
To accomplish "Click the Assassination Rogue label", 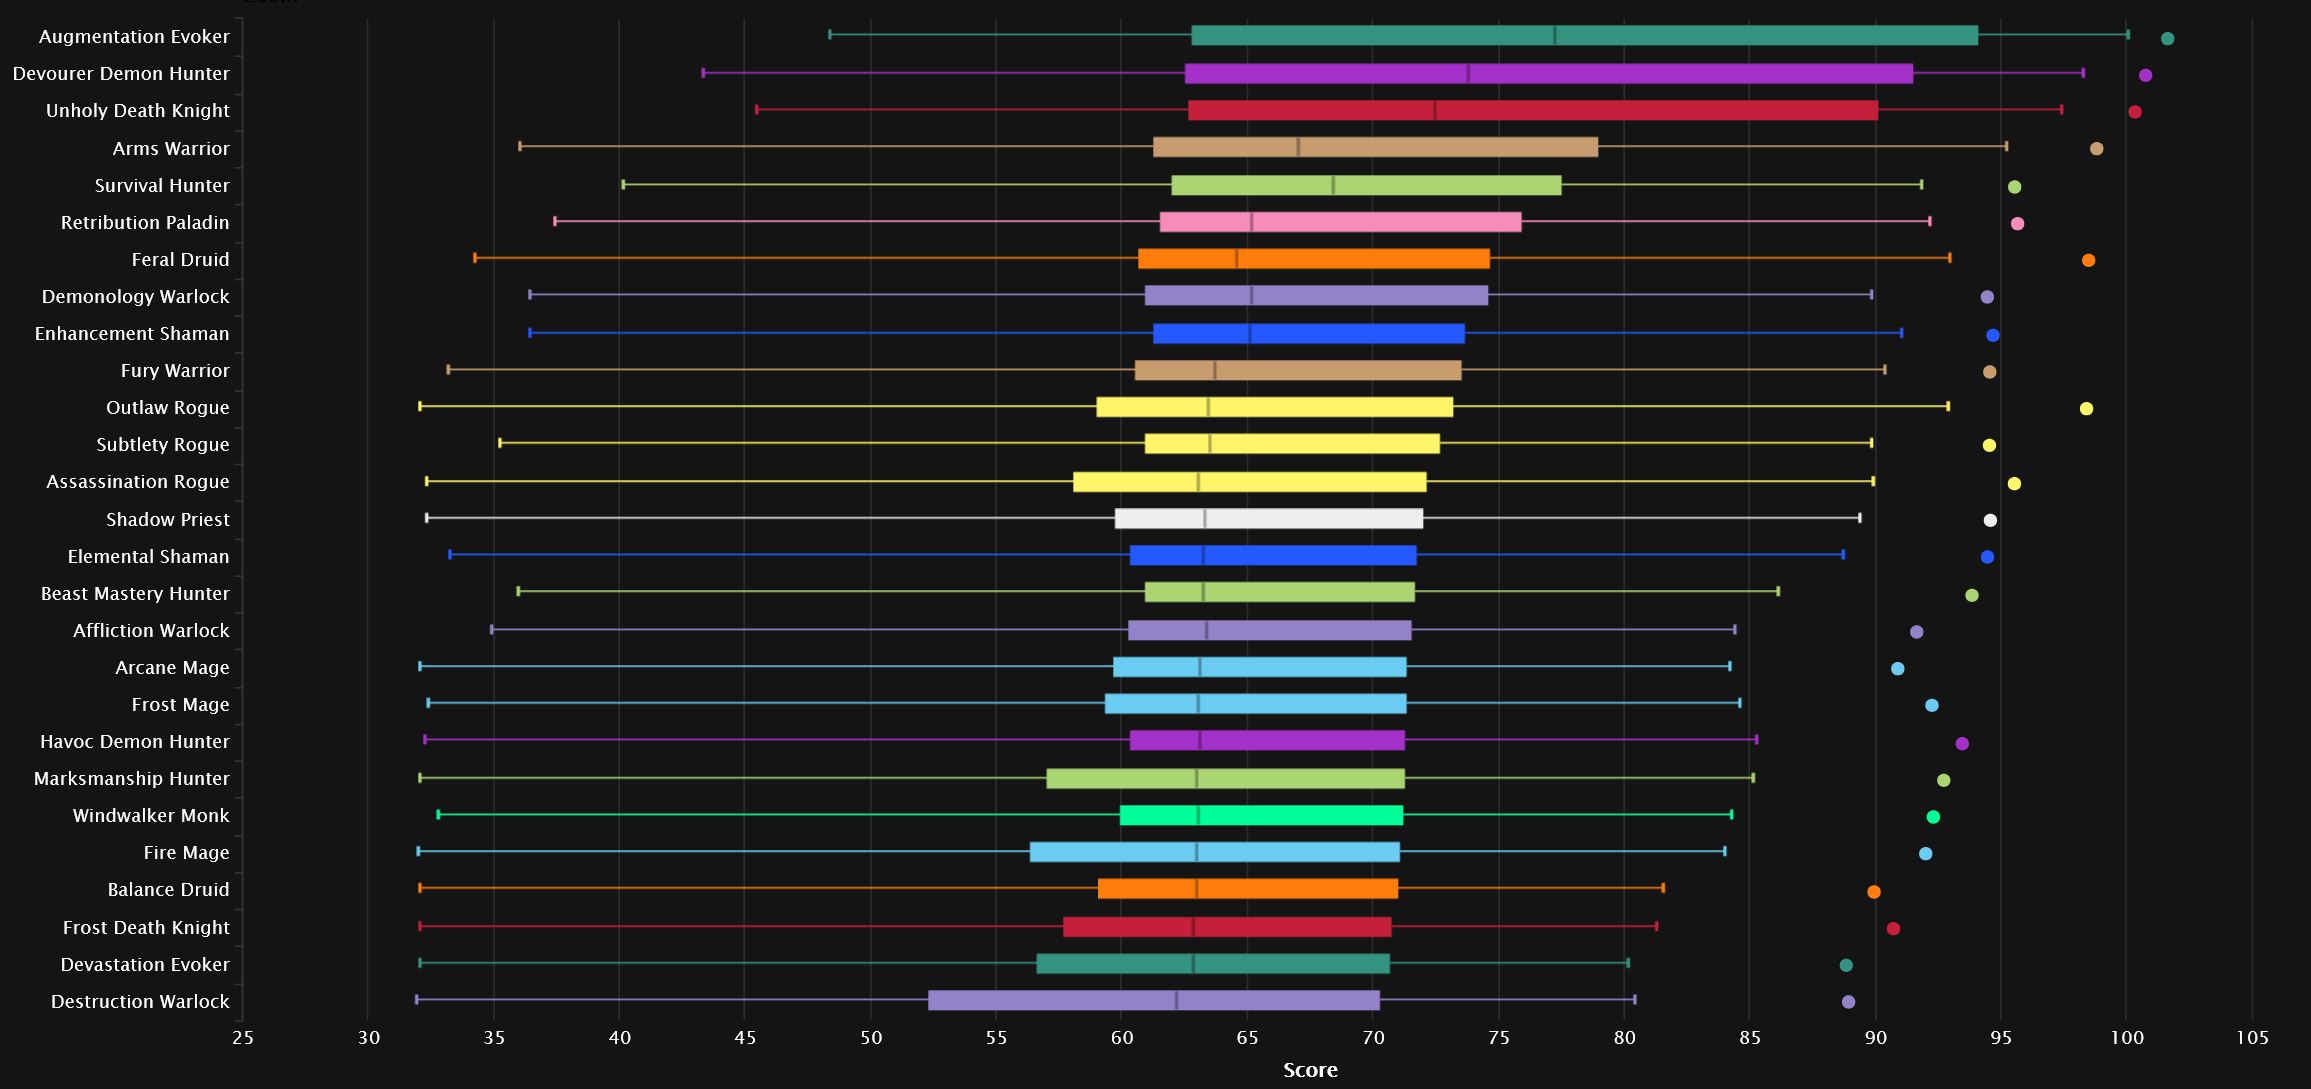I will (138, 482).
